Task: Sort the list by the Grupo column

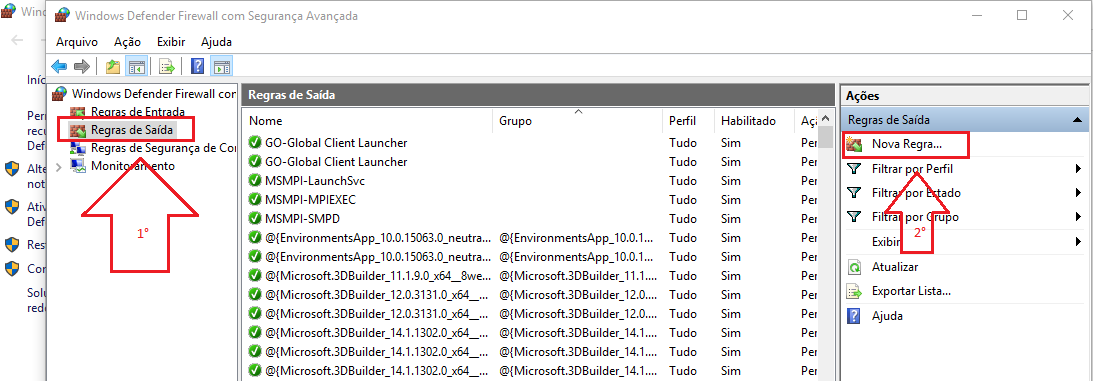Action: tap(516, 121)
